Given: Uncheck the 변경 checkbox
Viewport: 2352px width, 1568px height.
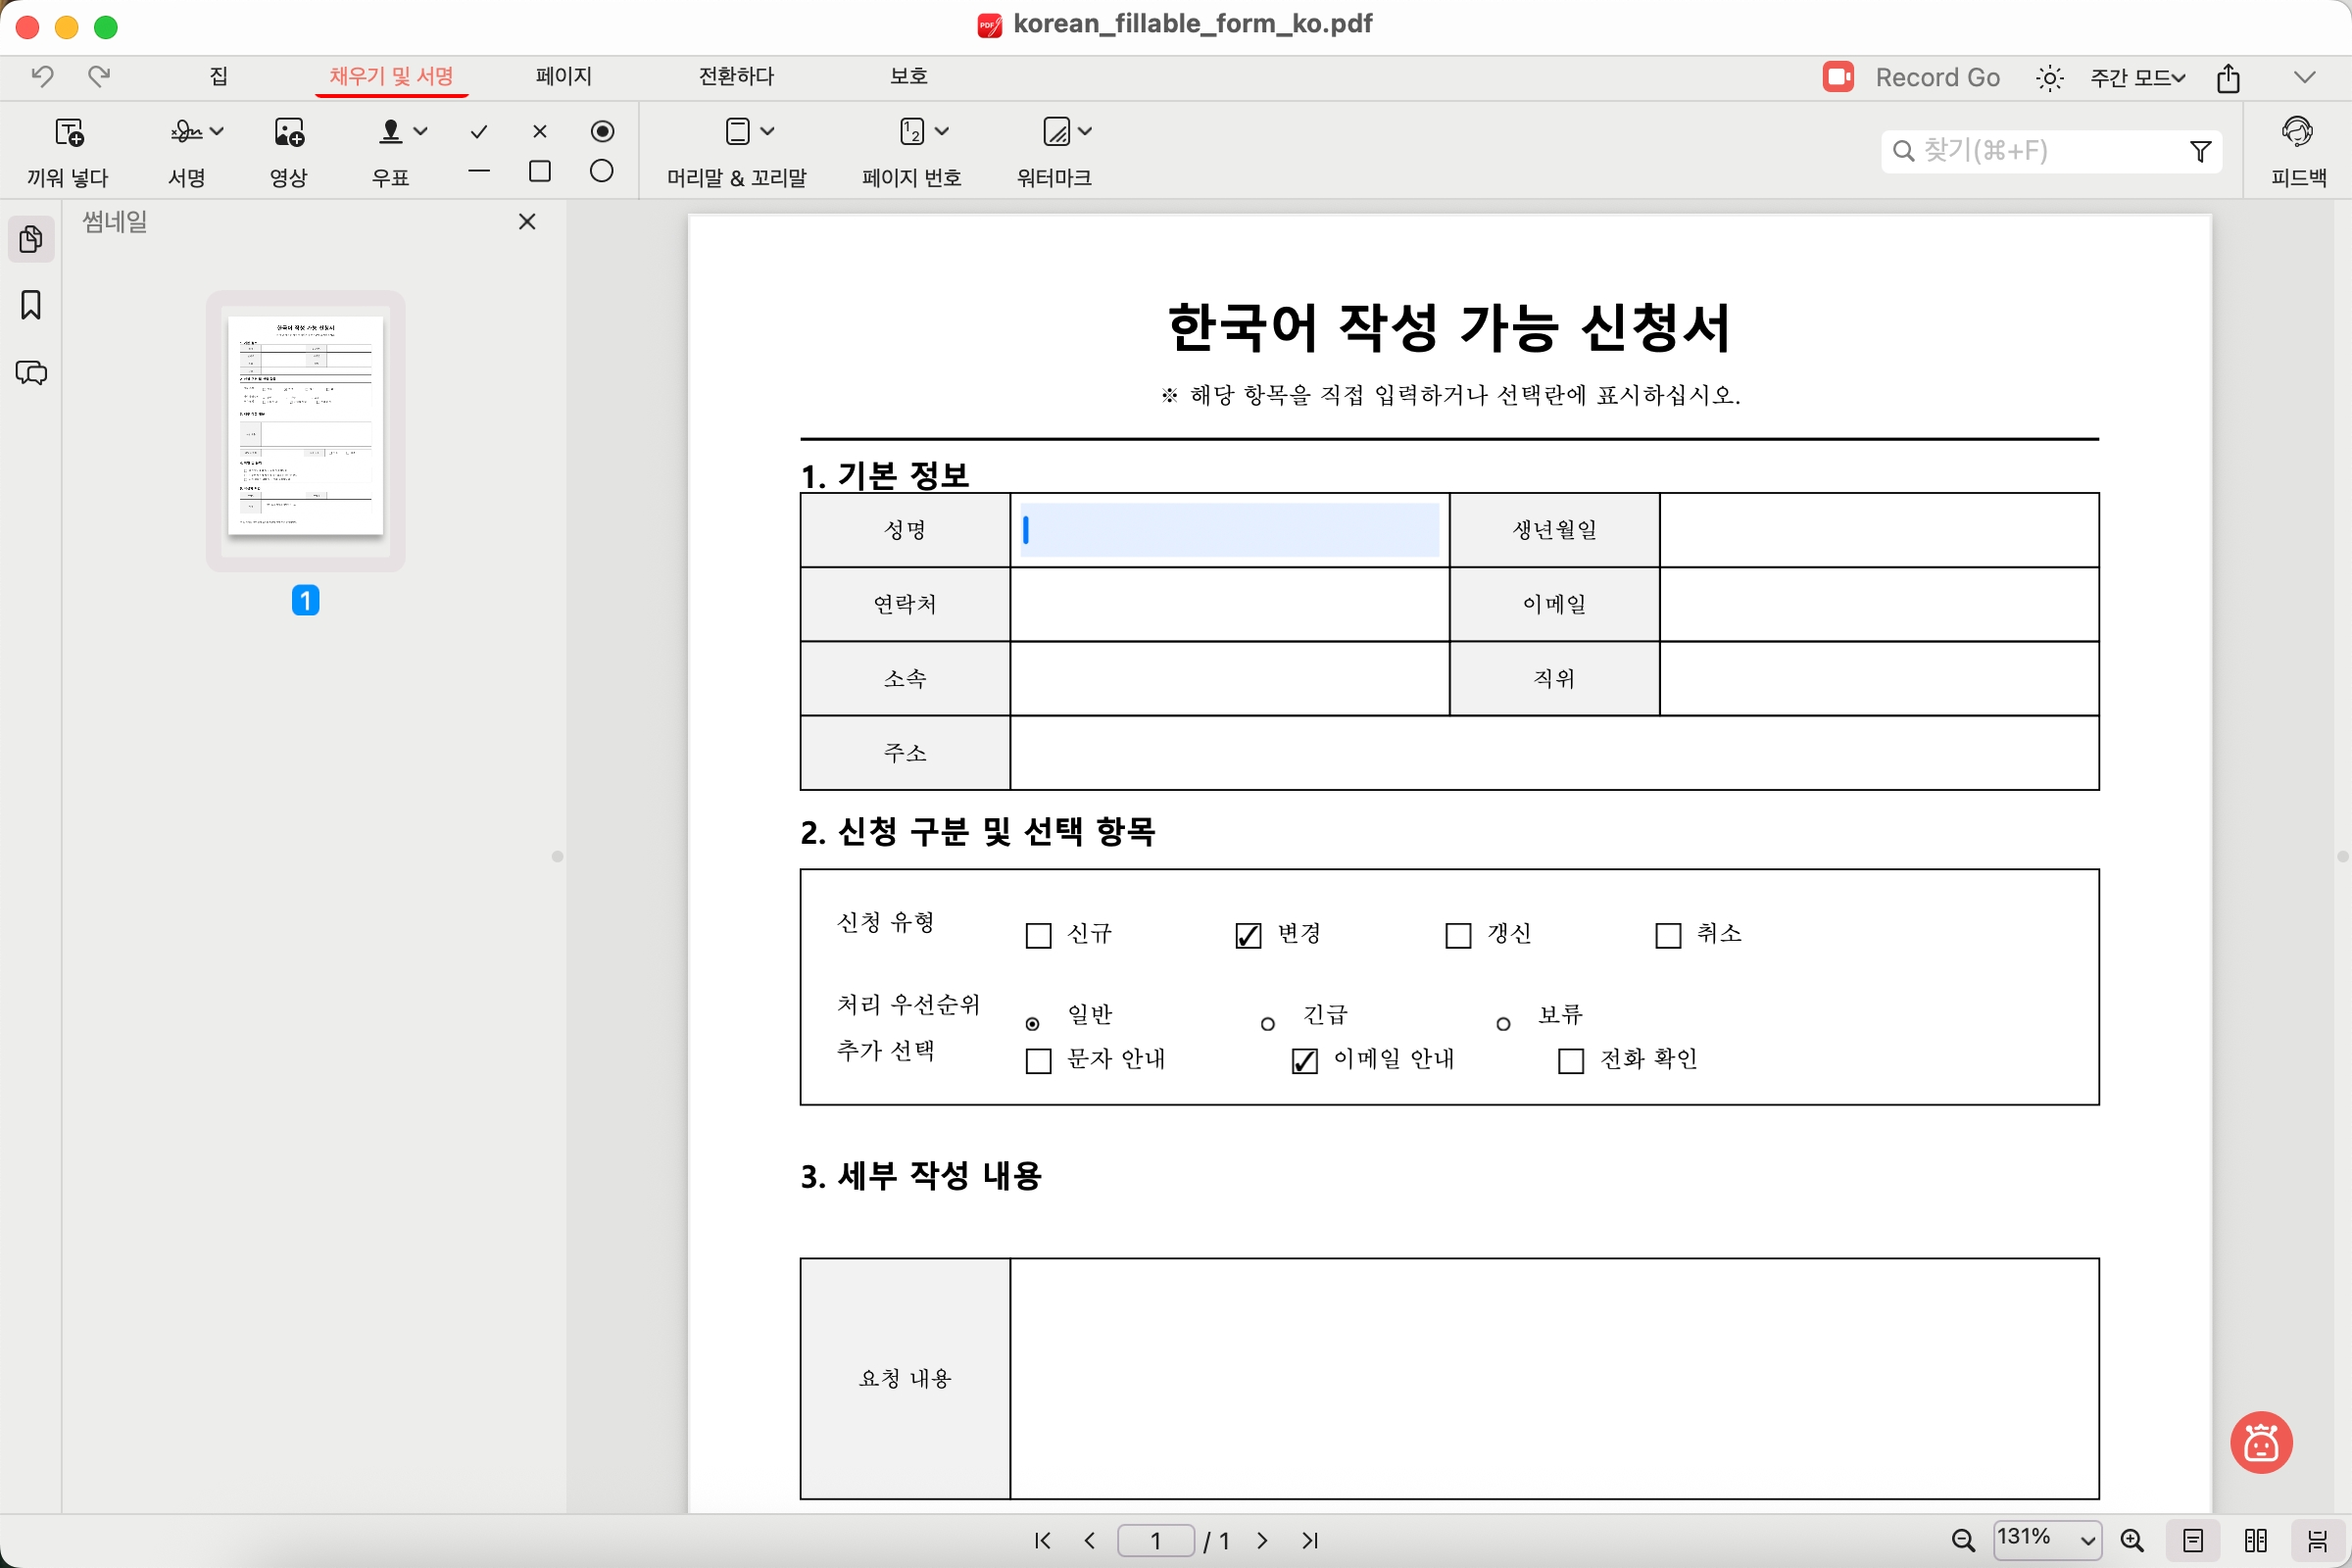Looking at the screenshot, I should click(x=1248, y=936).
